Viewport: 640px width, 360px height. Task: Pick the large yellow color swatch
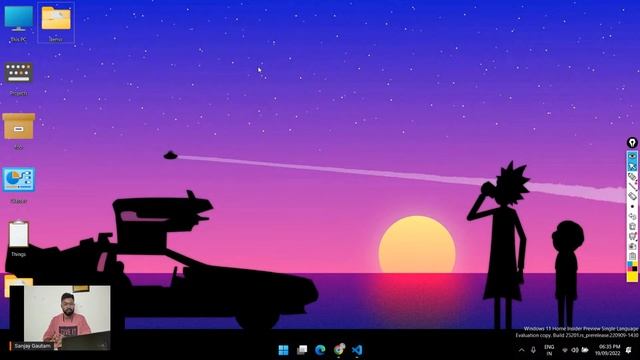pyautogui.click(x=632, y=276)
